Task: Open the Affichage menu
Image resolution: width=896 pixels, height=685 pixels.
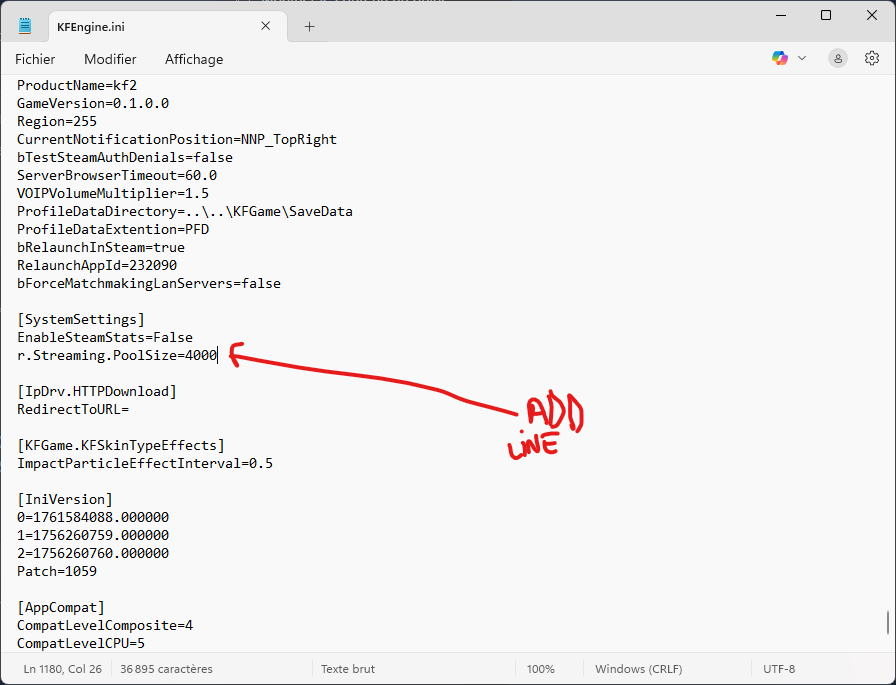Action: tap(194, 59)
